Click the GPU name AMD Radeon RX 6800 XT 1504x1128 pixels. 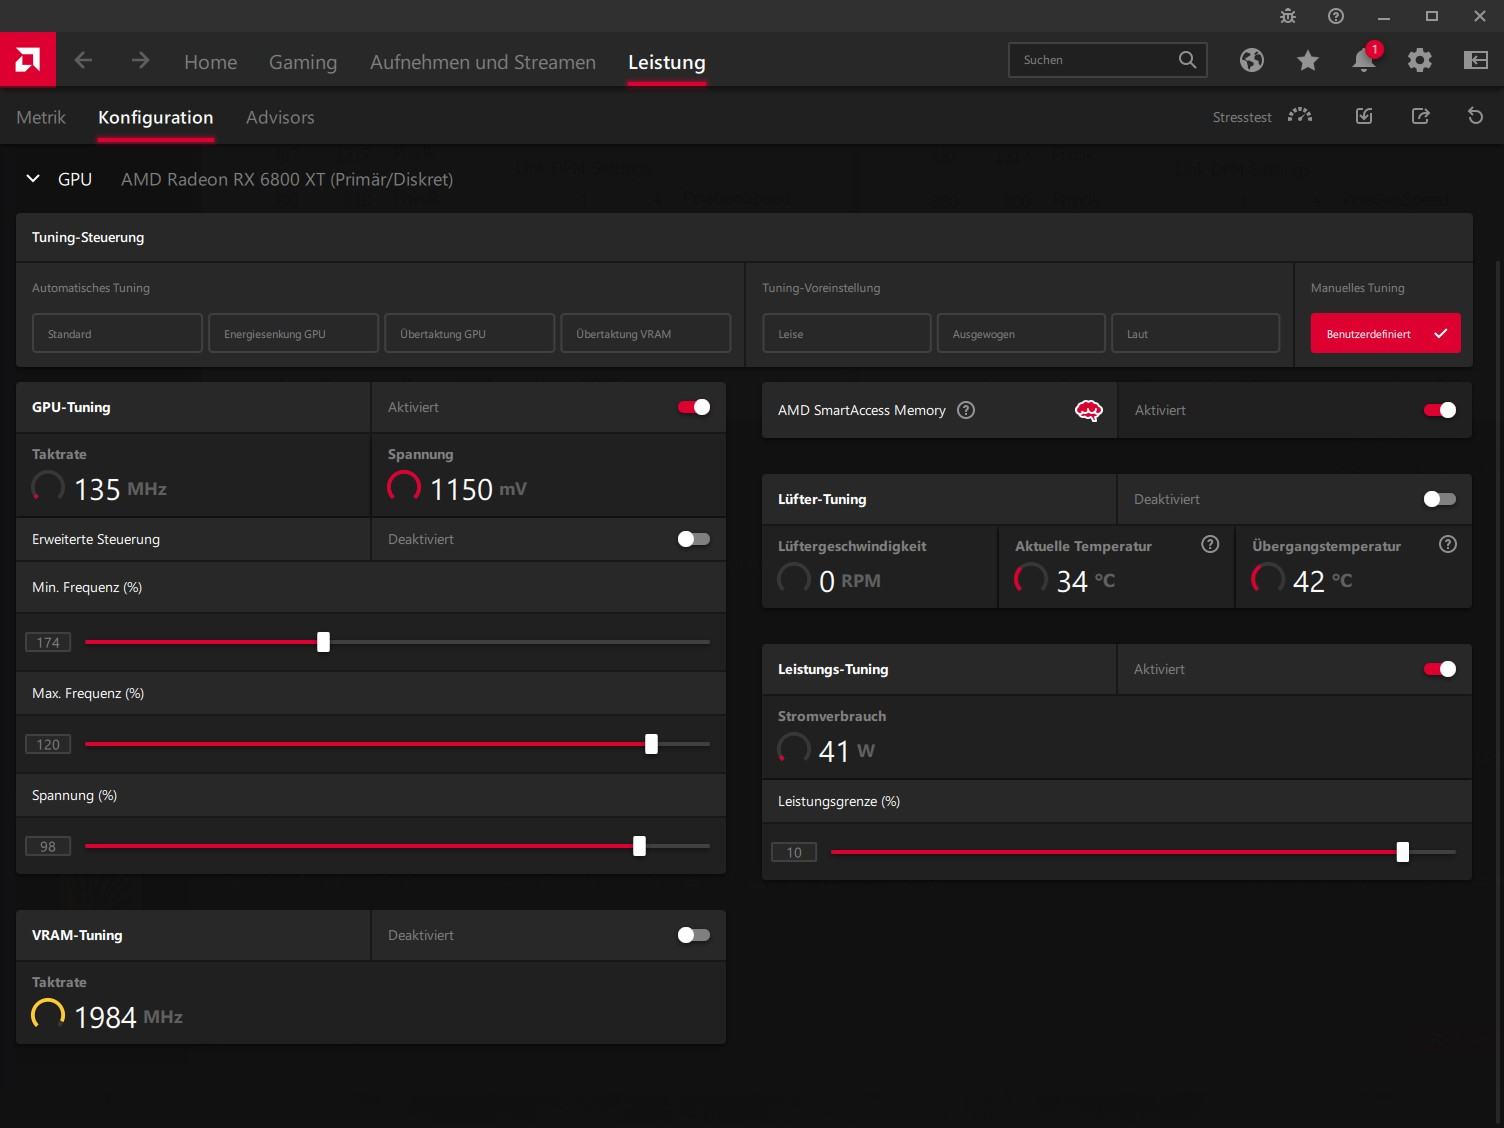click(287, 179)
